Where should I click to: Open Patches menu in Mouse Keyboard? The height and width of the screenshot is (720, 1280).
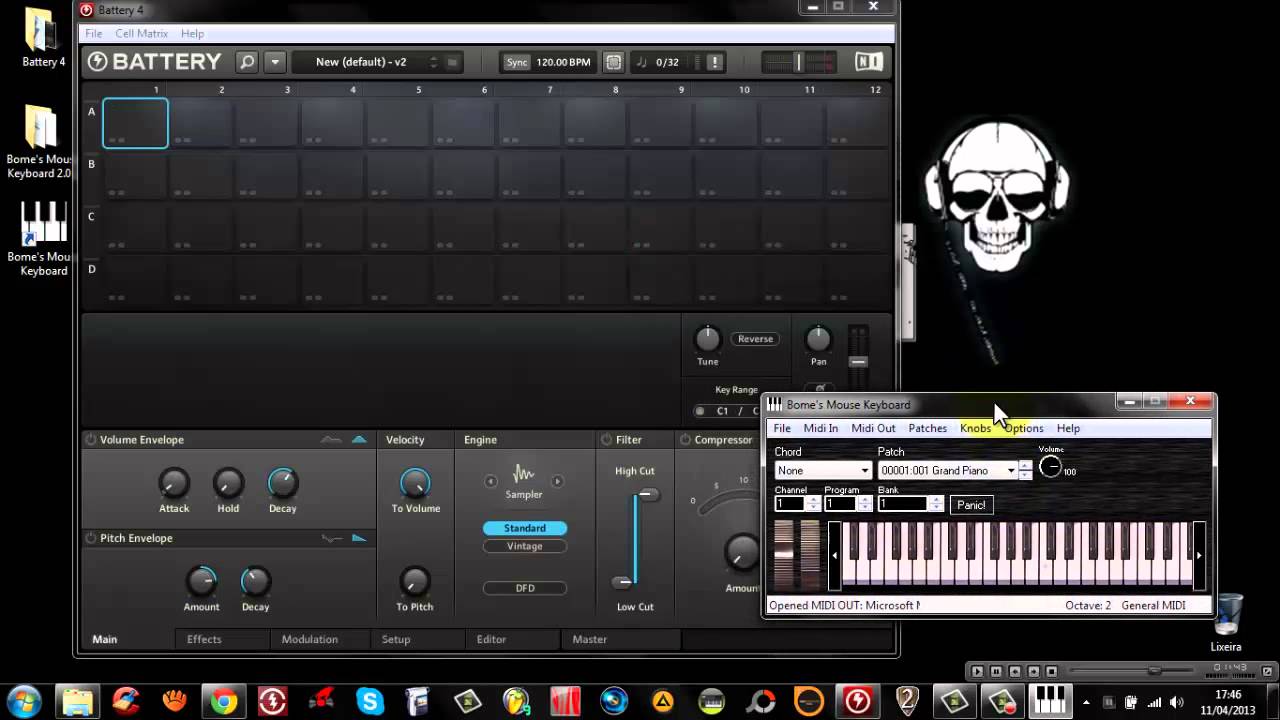pyautogui.click(x=927, y=428)
